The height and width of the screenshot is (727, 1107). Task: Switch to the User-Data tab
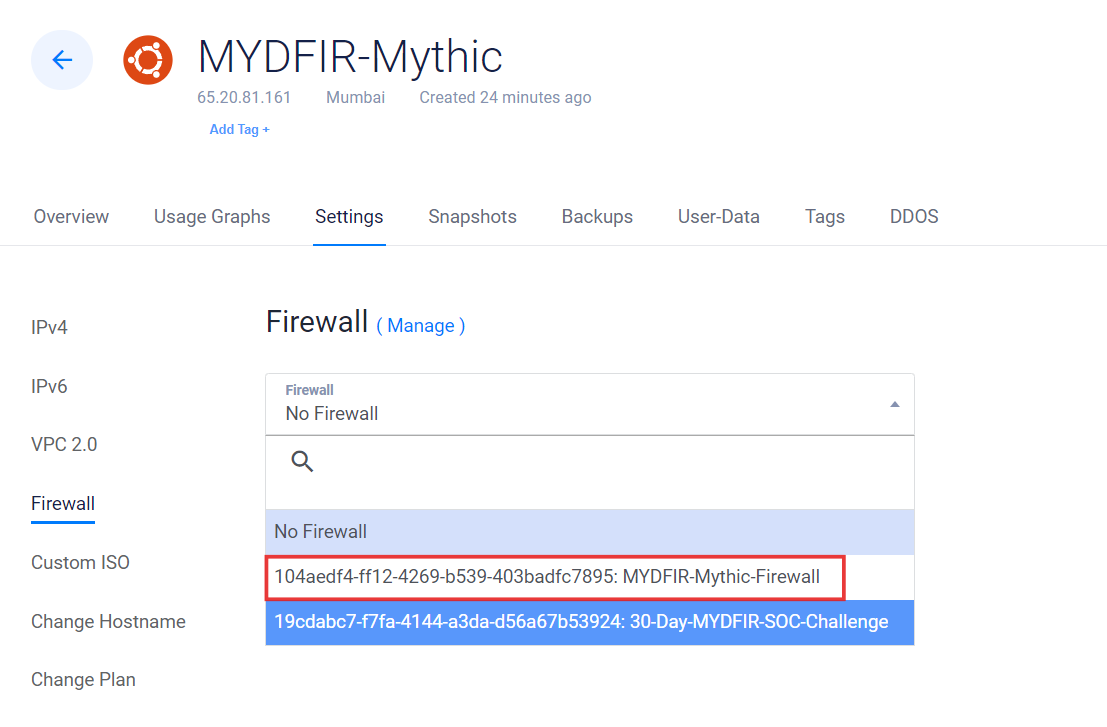(x=719, y=217)
